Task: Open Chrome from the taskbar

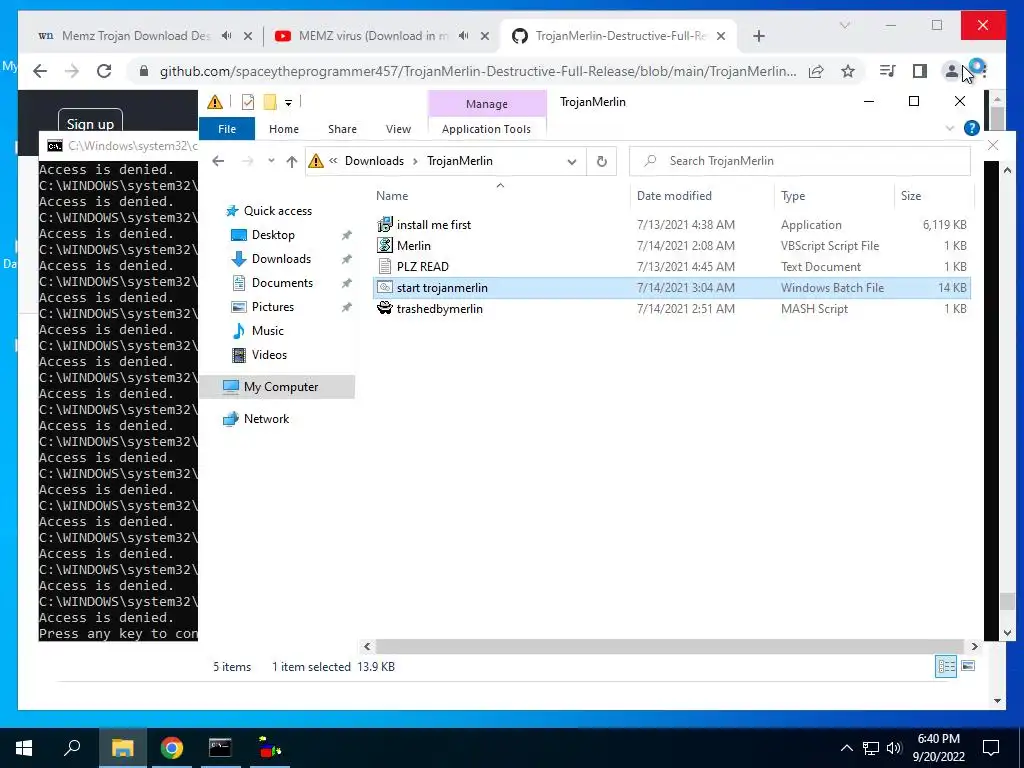Action: pyautogui.click(x=172, y=748)
